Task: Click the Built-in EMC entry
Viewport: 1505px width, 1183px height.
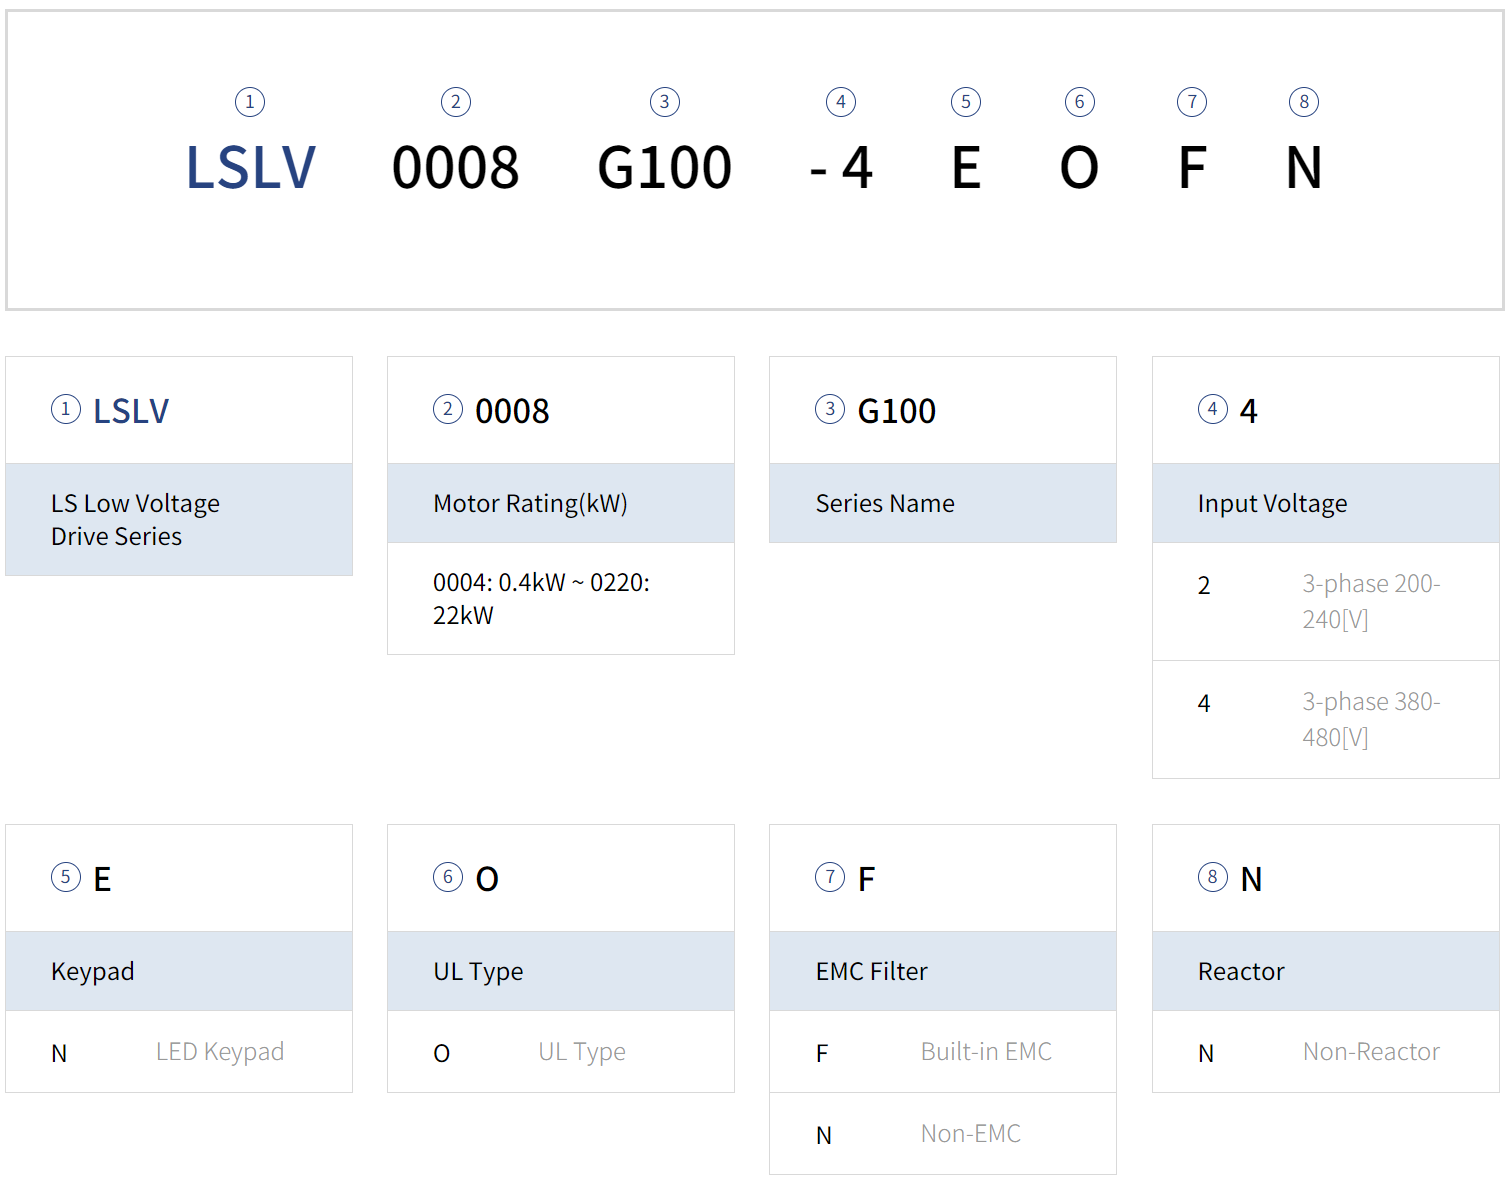Action: point(986,1052)
